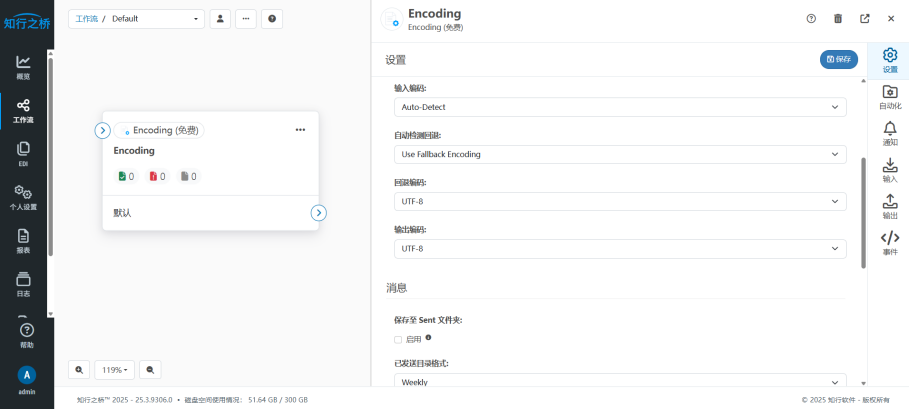Switch to the 事件 events tab
This screenshot has width=909, height=409.
[889, 243]
